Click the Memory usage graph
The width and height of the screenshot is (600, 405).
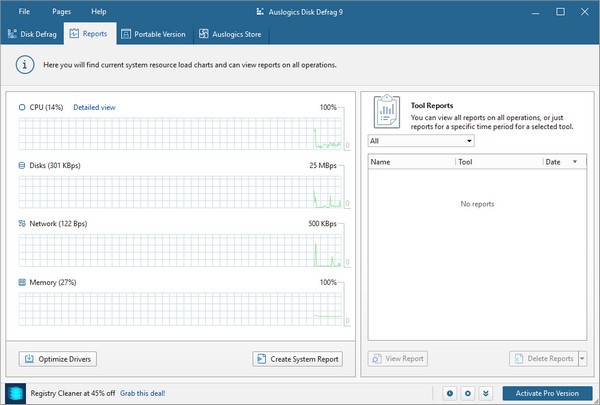tap(180, 309)
